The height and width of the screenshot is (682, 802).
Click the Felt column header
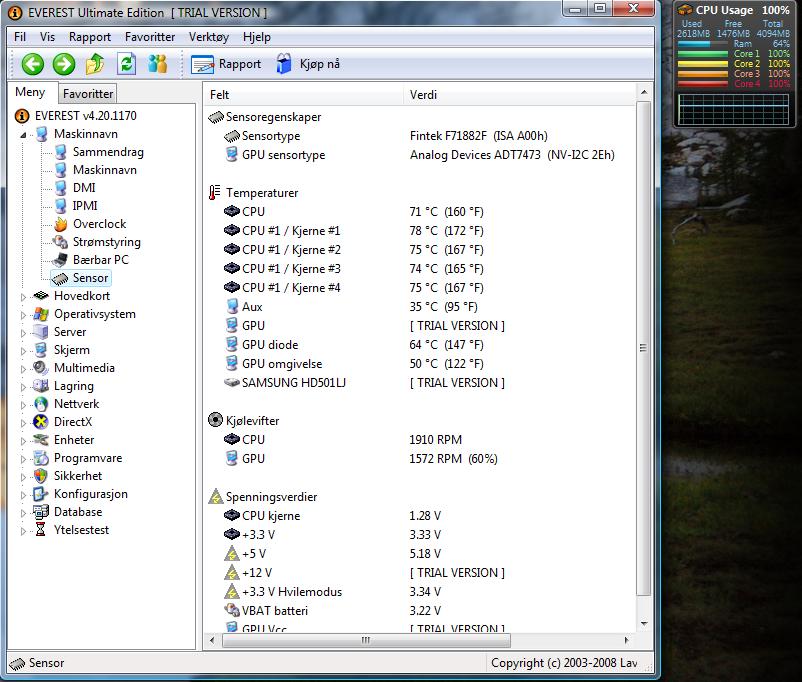tap(303, 95)
